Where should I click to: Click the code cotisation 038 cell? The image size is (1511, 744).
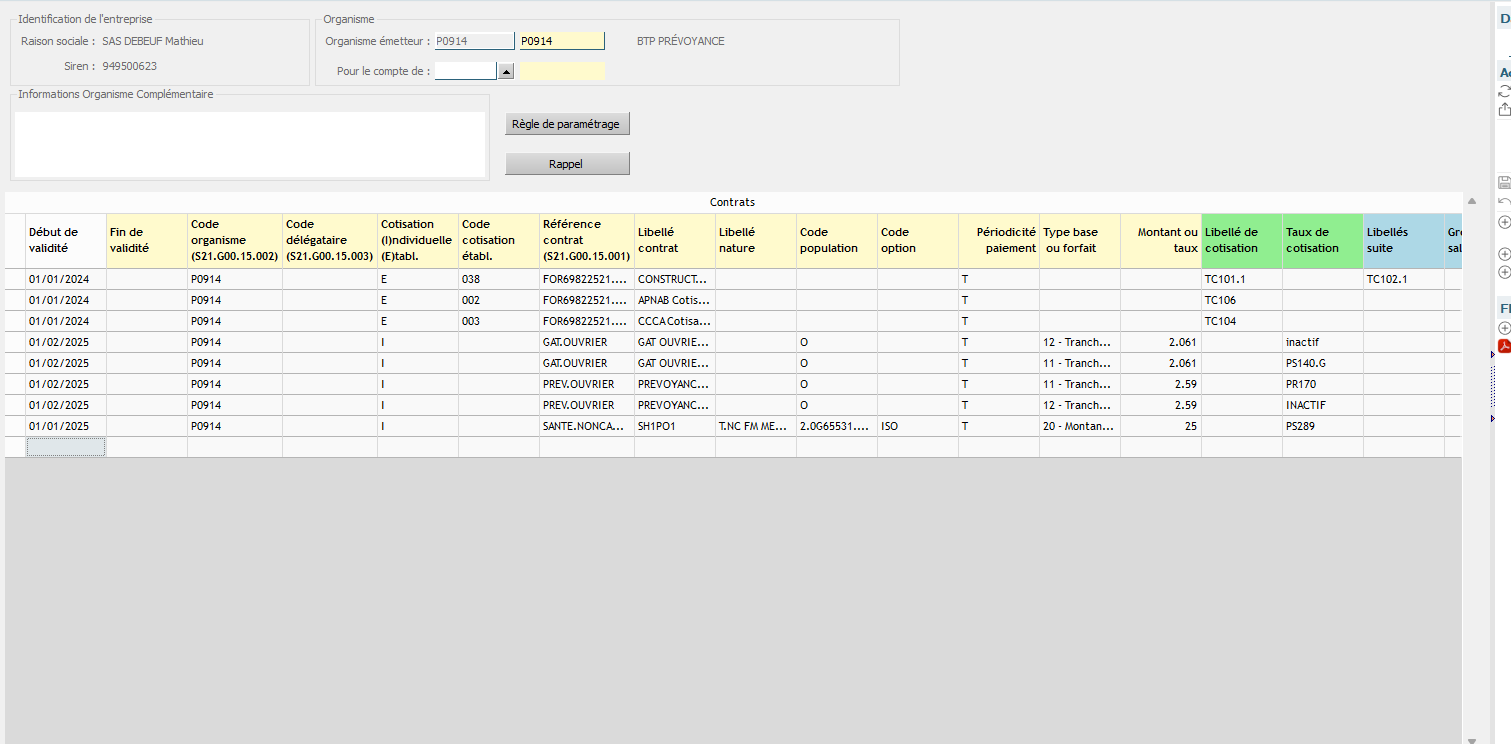click(498, 279)
